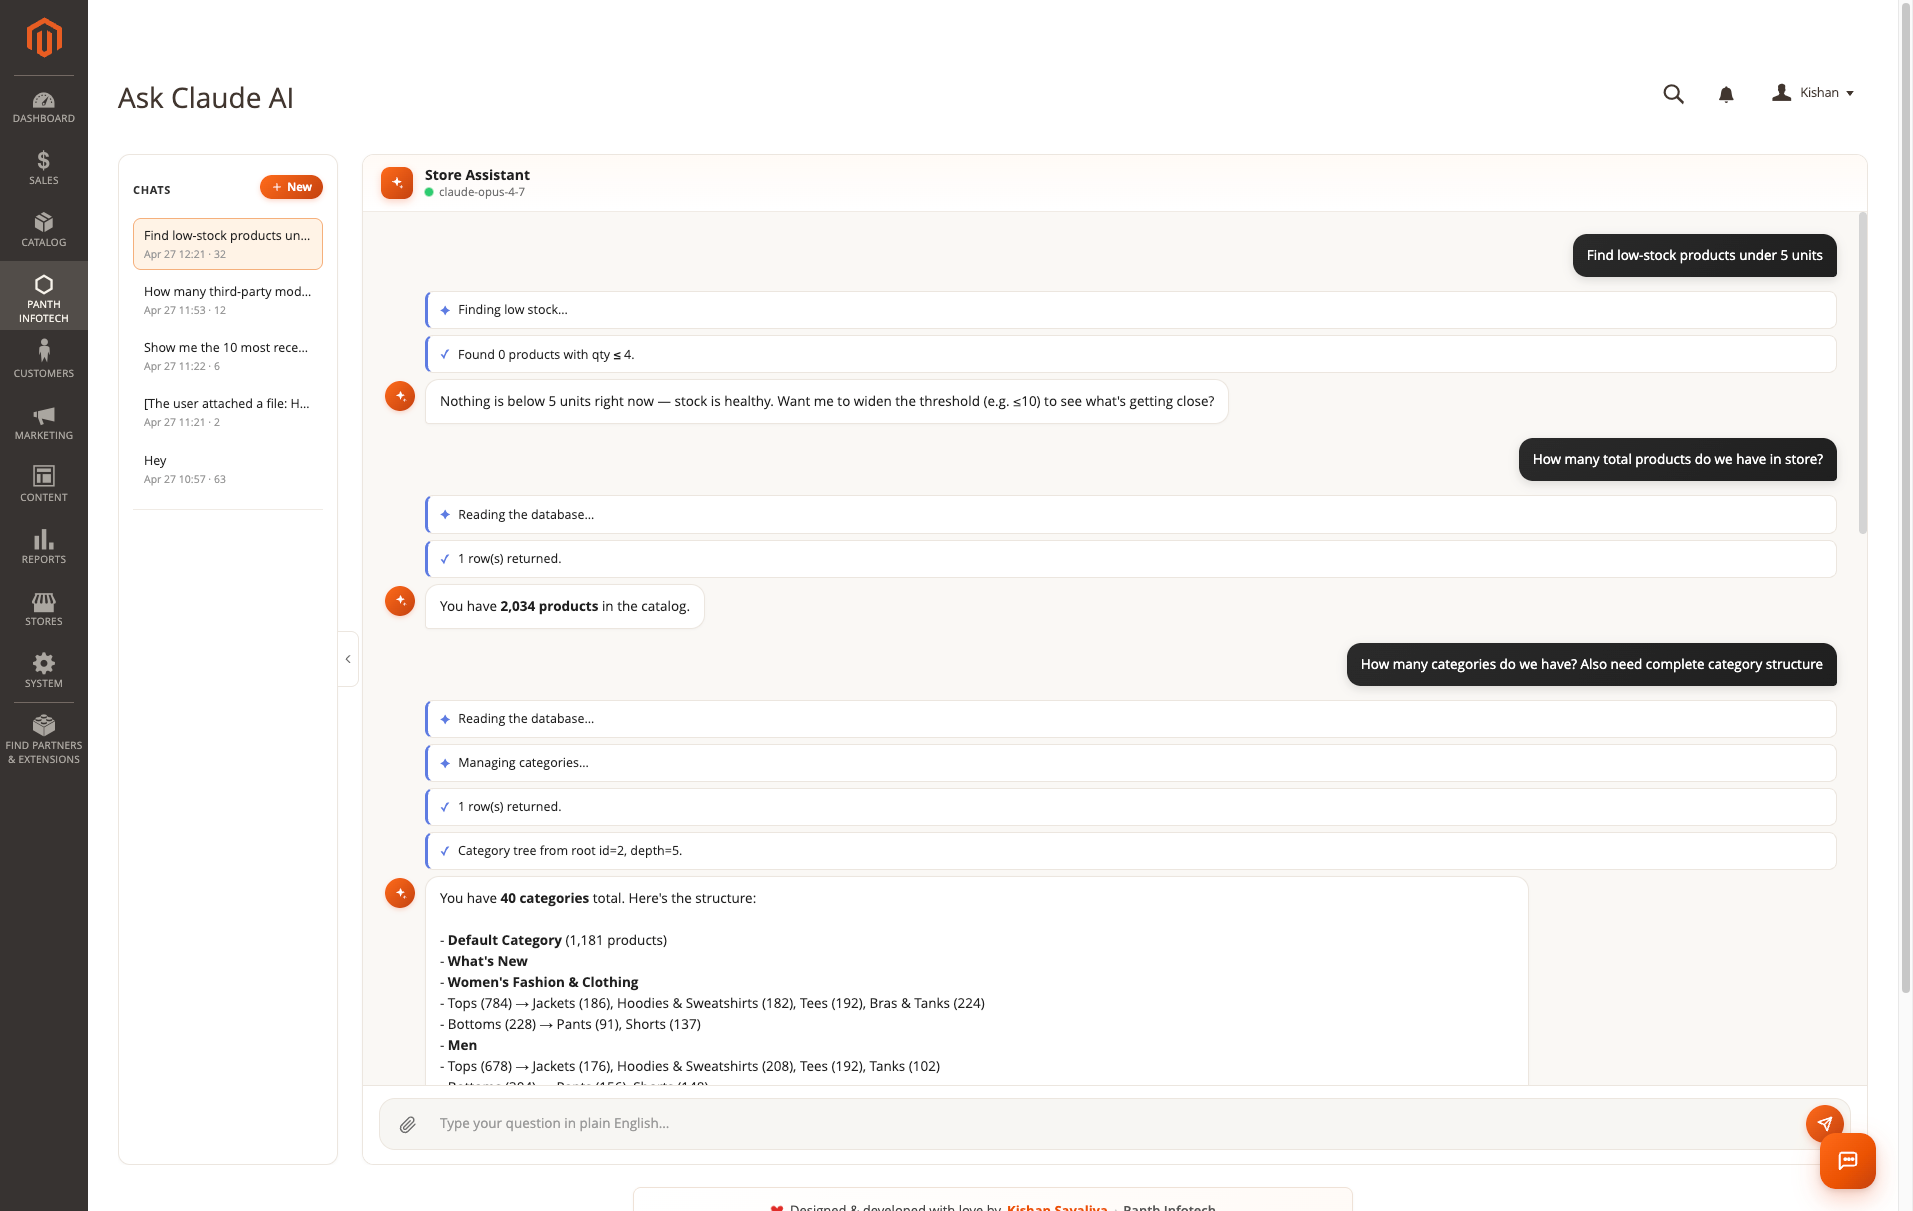Click the 'Default Category (1,181 products)' line
This screenshot has width=1913, height=1211.
[x=553, y=940]
